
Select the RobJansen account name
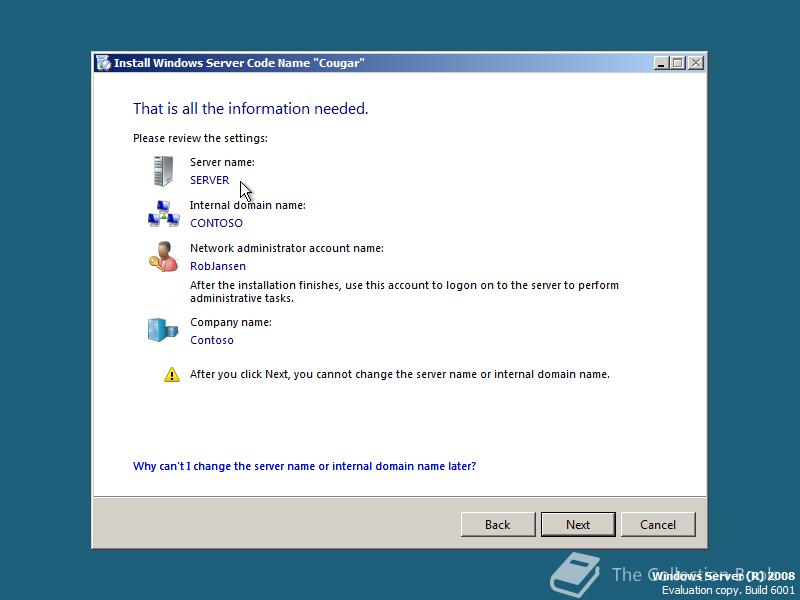coord(218,266)
